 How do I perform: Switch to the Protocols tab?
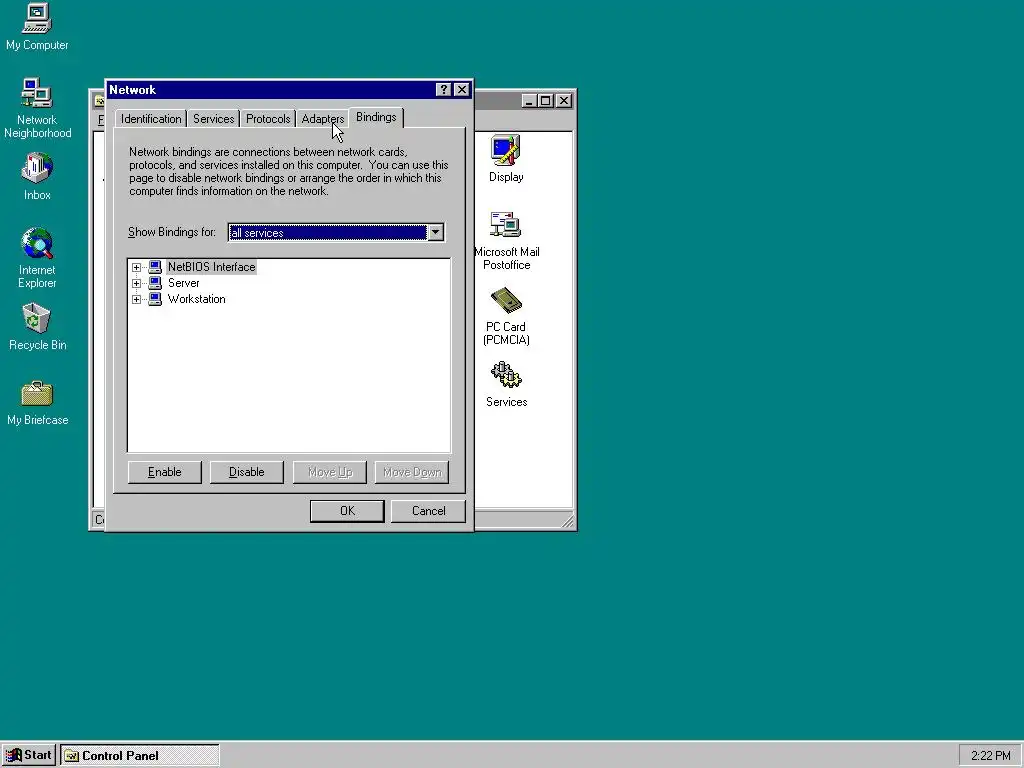tap(268, 119)
